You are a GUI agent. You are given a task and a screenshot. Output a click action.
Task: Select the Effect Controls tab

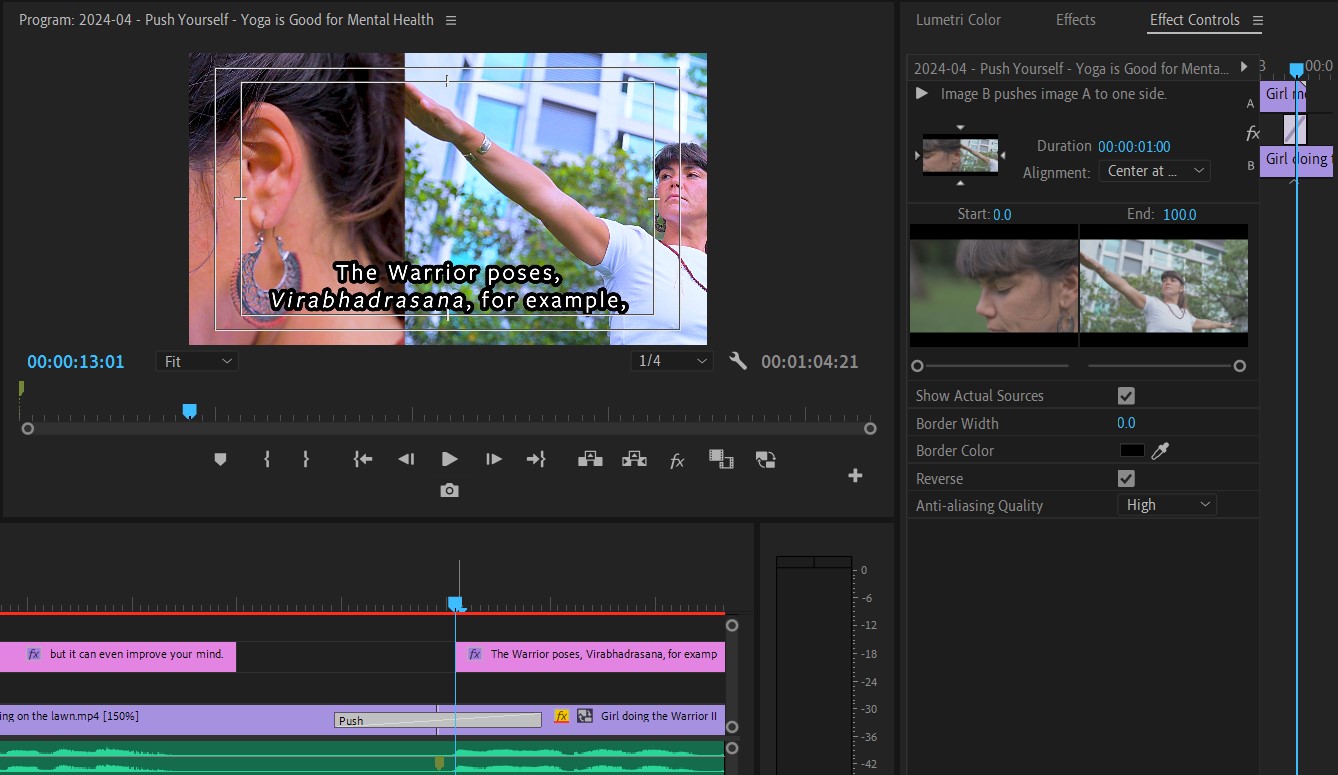tap(1194, 20)
